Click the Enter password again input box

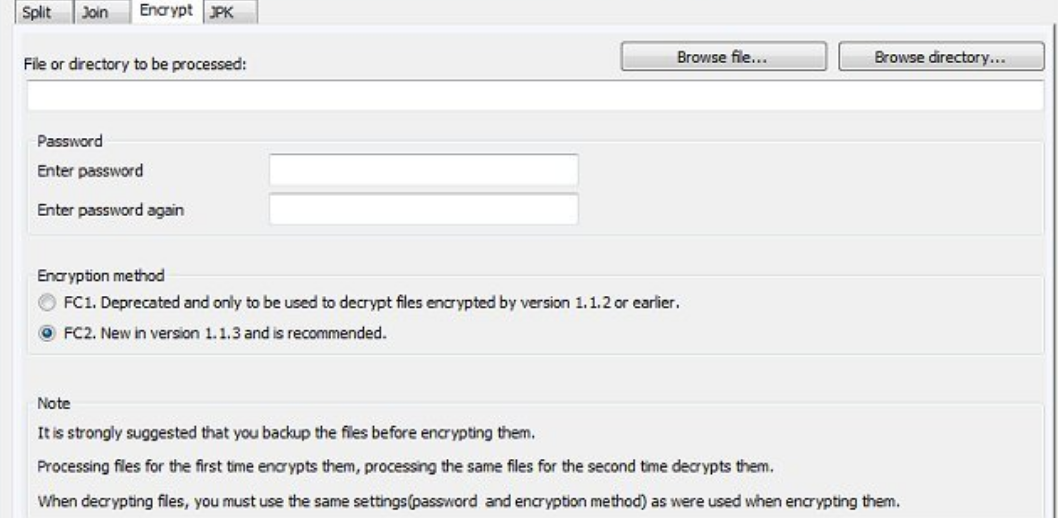(x=424, y=210)
